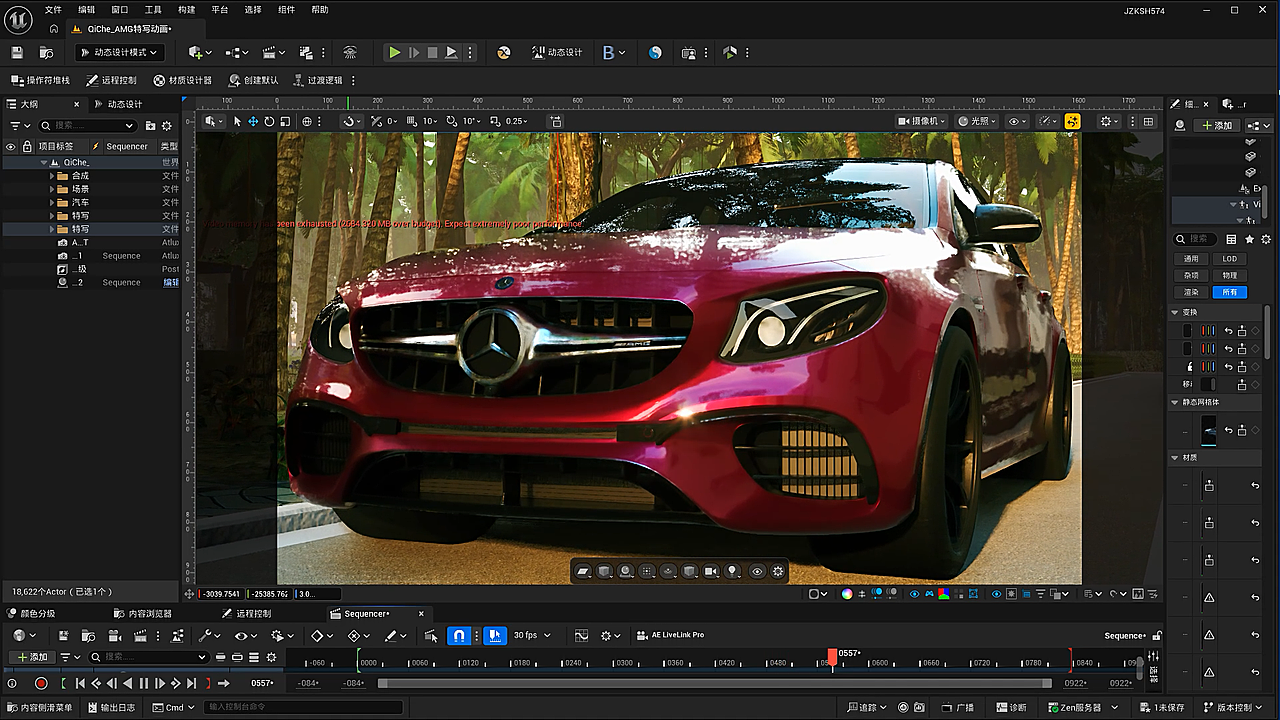The height and width of the screenshot is (720, 1280).
Task: Open the 光照 view mode dropdown
Action: [x=977, y=121]
